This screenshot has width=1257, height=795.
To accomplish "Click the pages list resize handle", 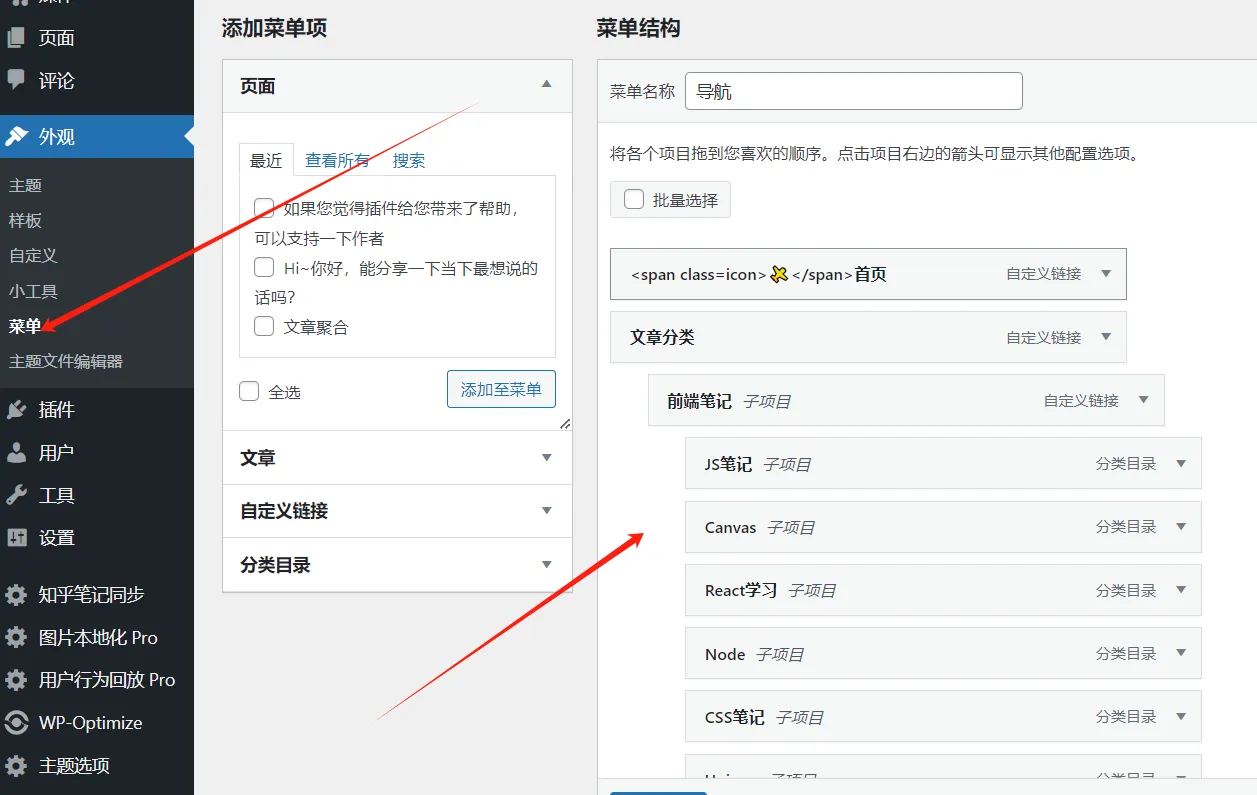I will 565,423.
